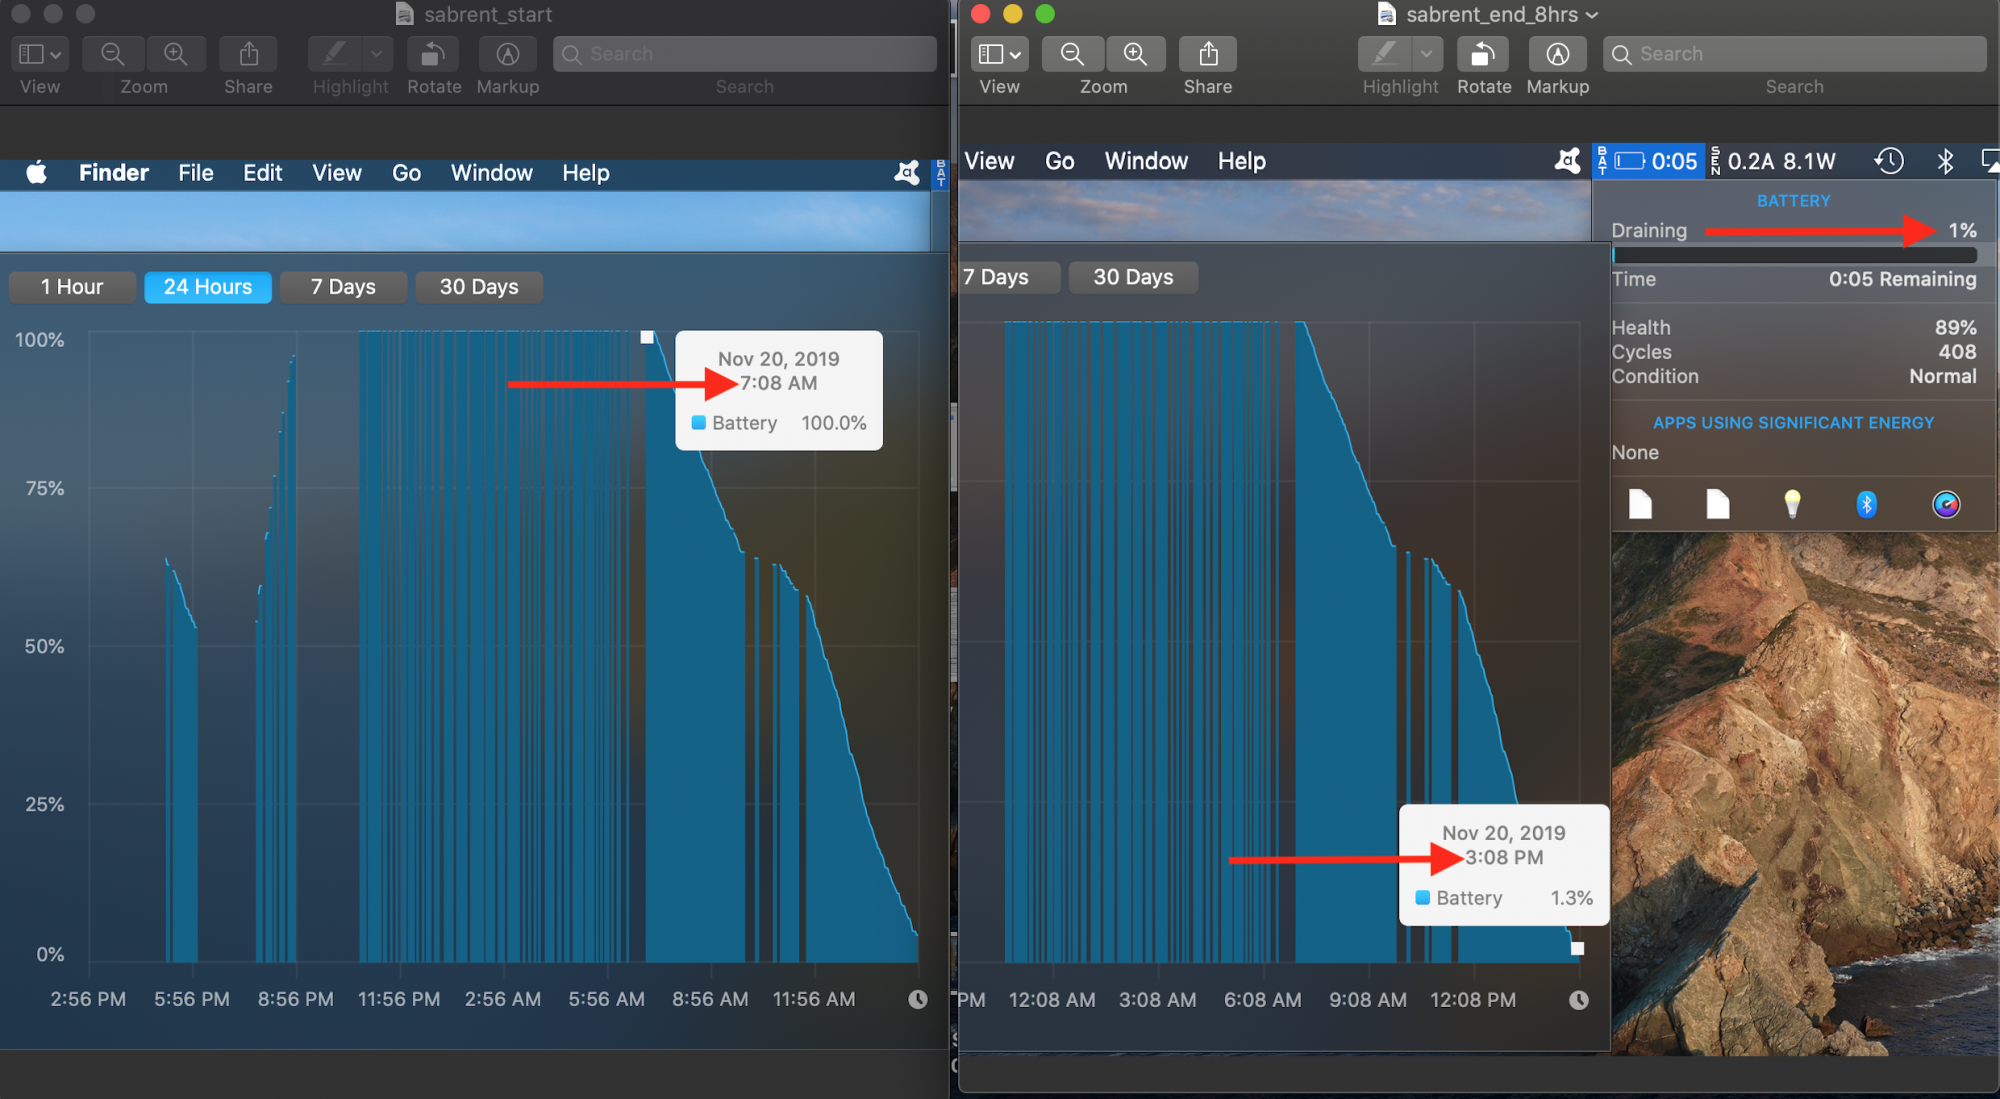Select the 1 Hour range toggle
This screenshot has height=1099, width=2000.
[x=72, y=287]
